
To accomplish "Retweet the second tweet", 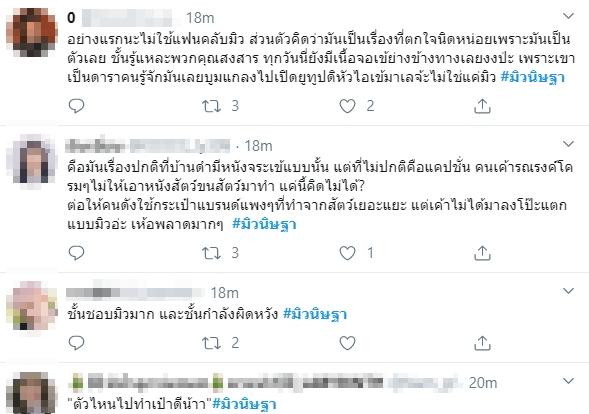I will click(211, 253).
